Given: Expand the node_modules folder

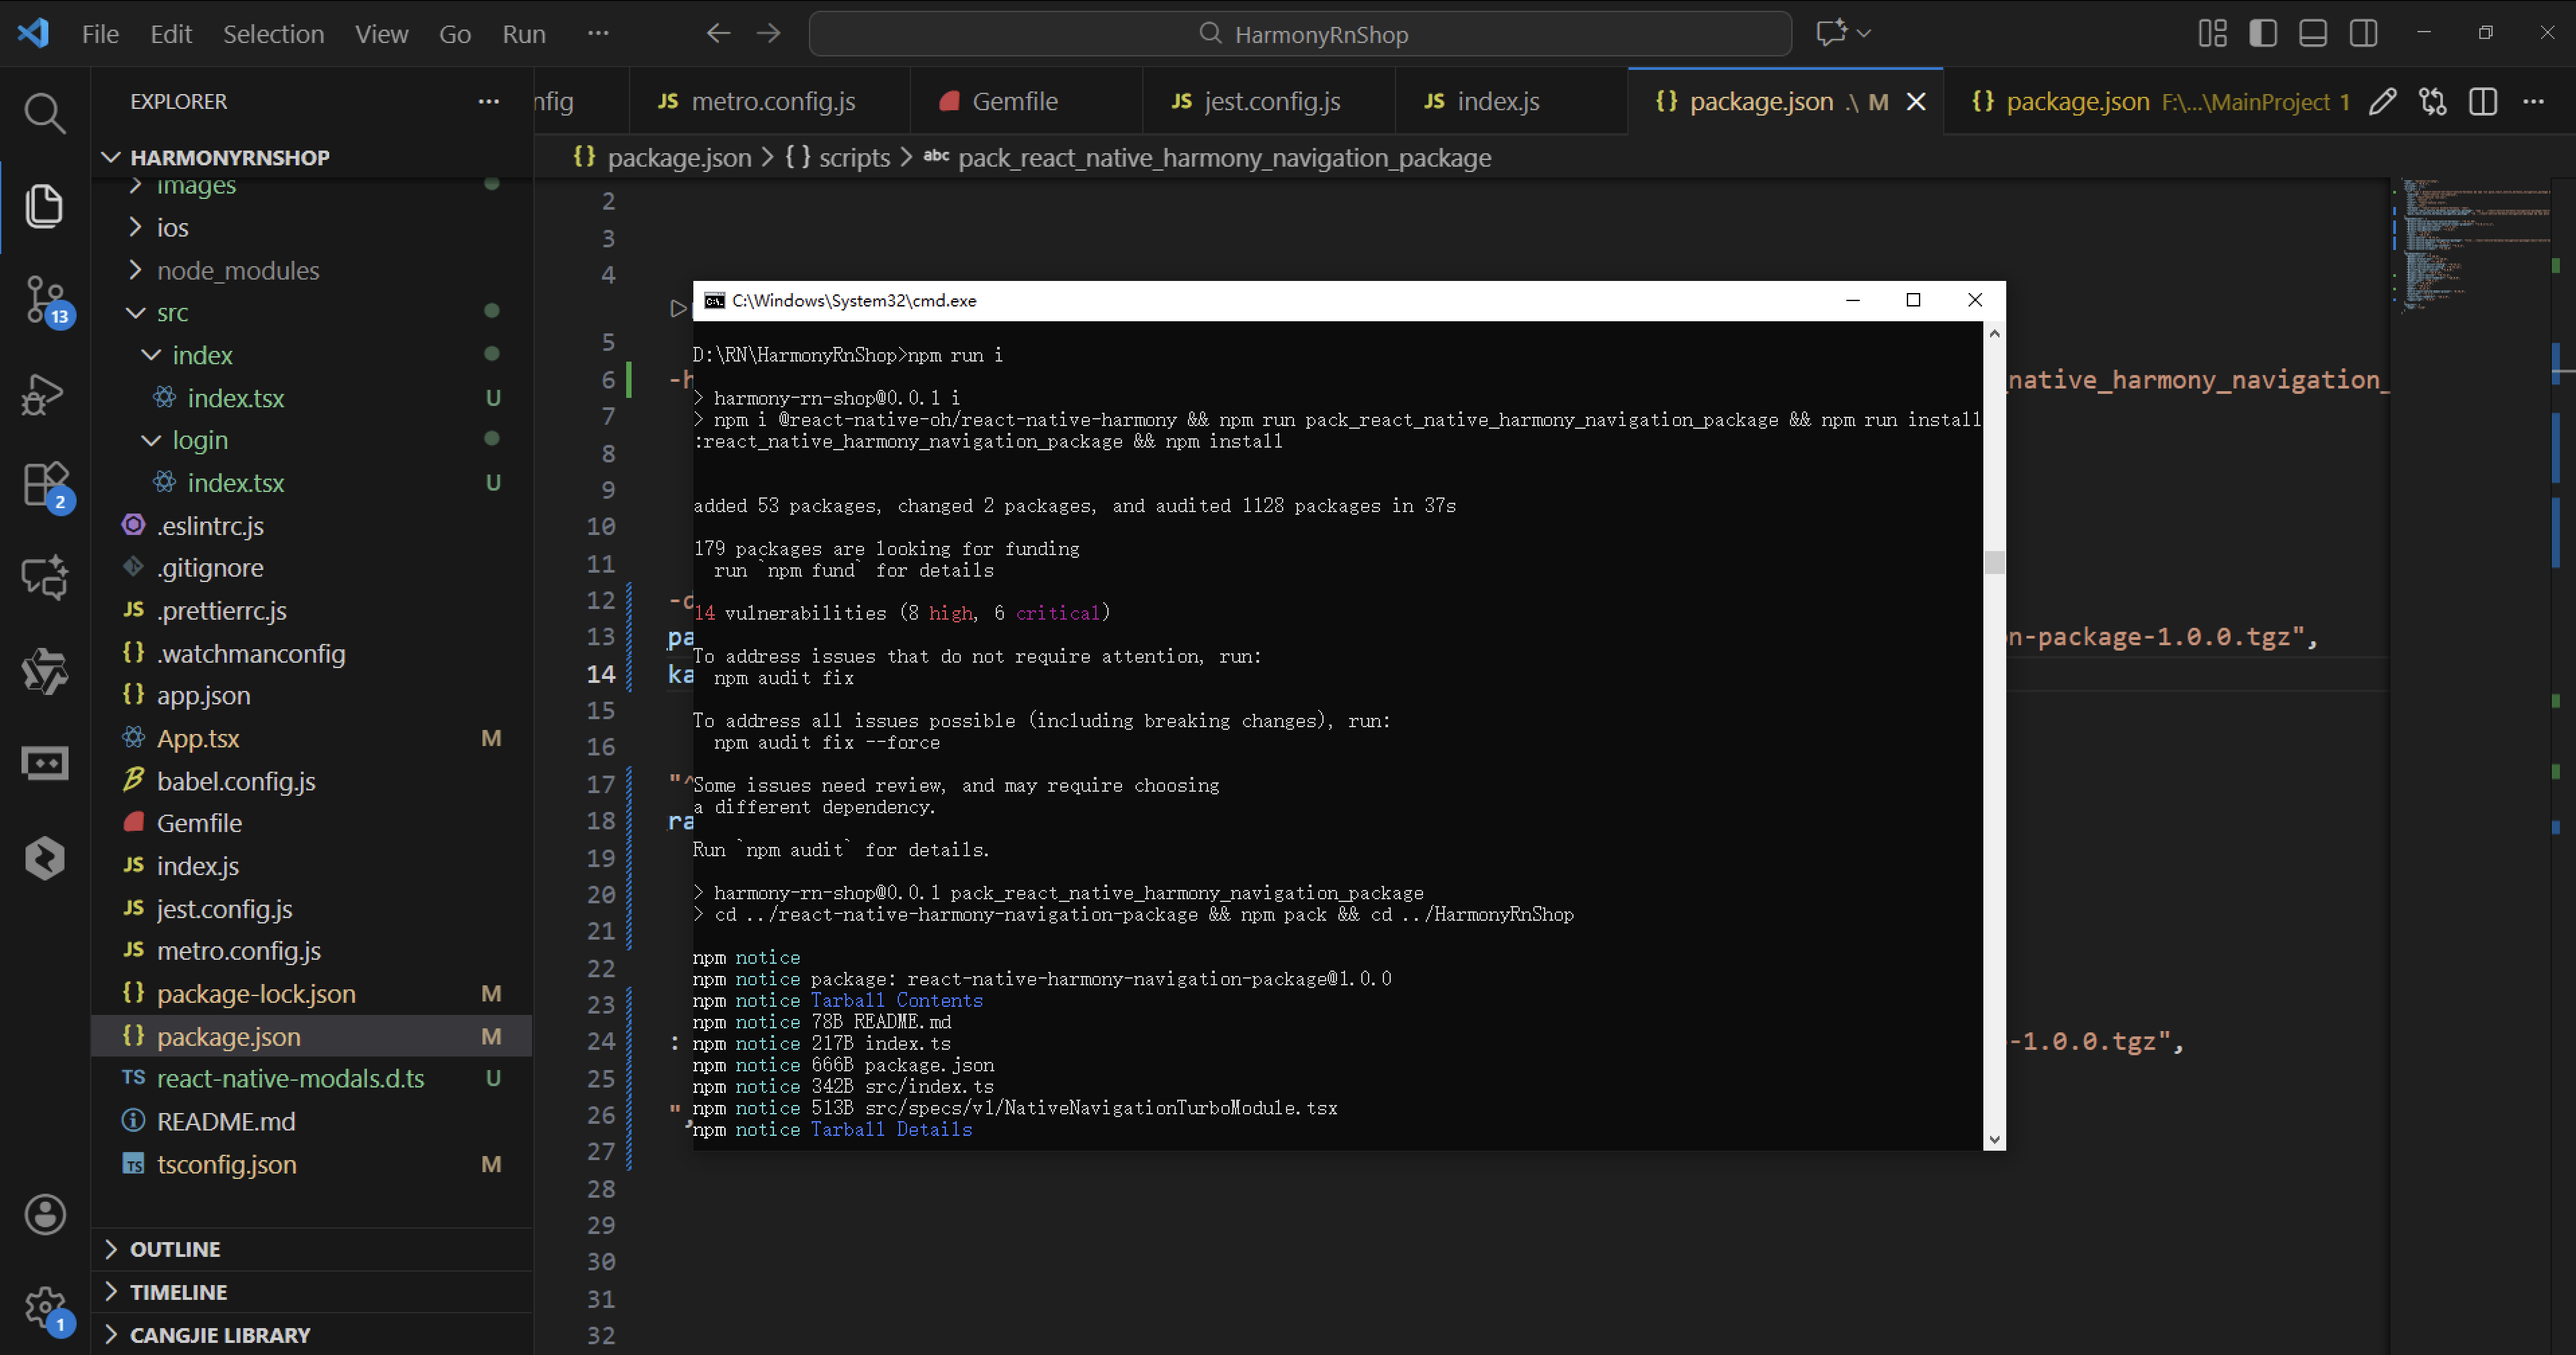Looking at the screenshot, I should click(x=237, y=270).
